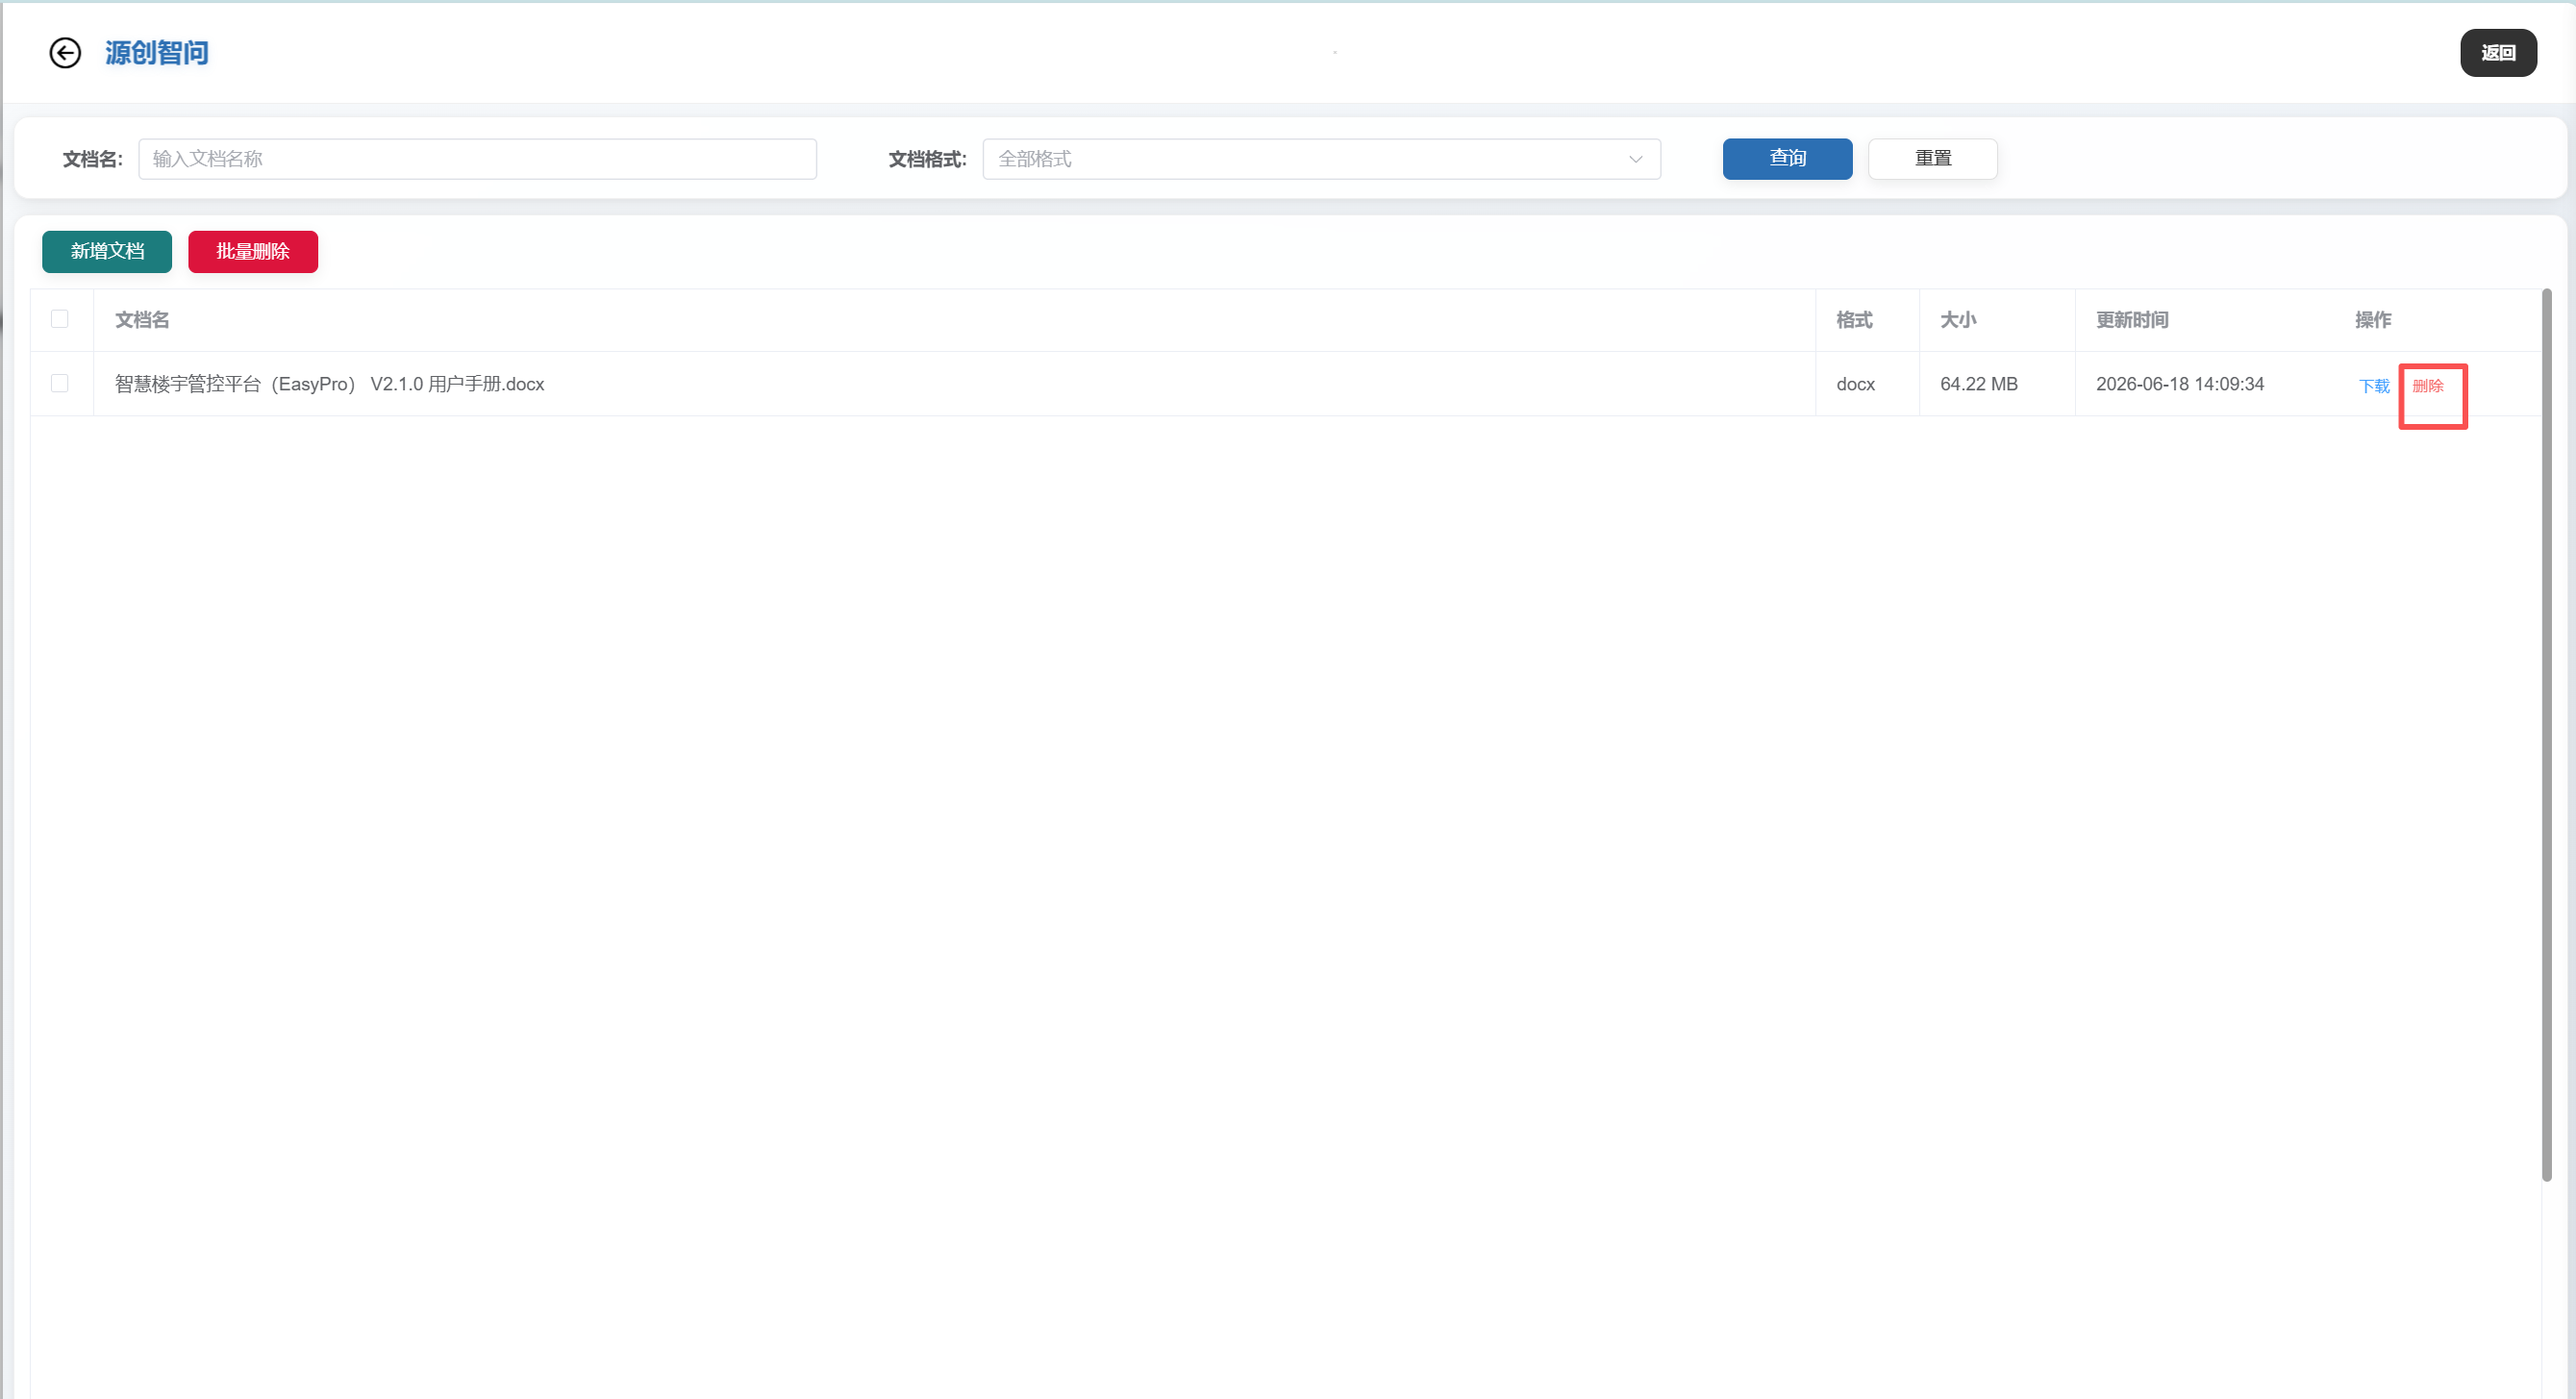Click the vertical scrollbar of the table
Screen dimensions: 2576x1399
coord(2547,735)
